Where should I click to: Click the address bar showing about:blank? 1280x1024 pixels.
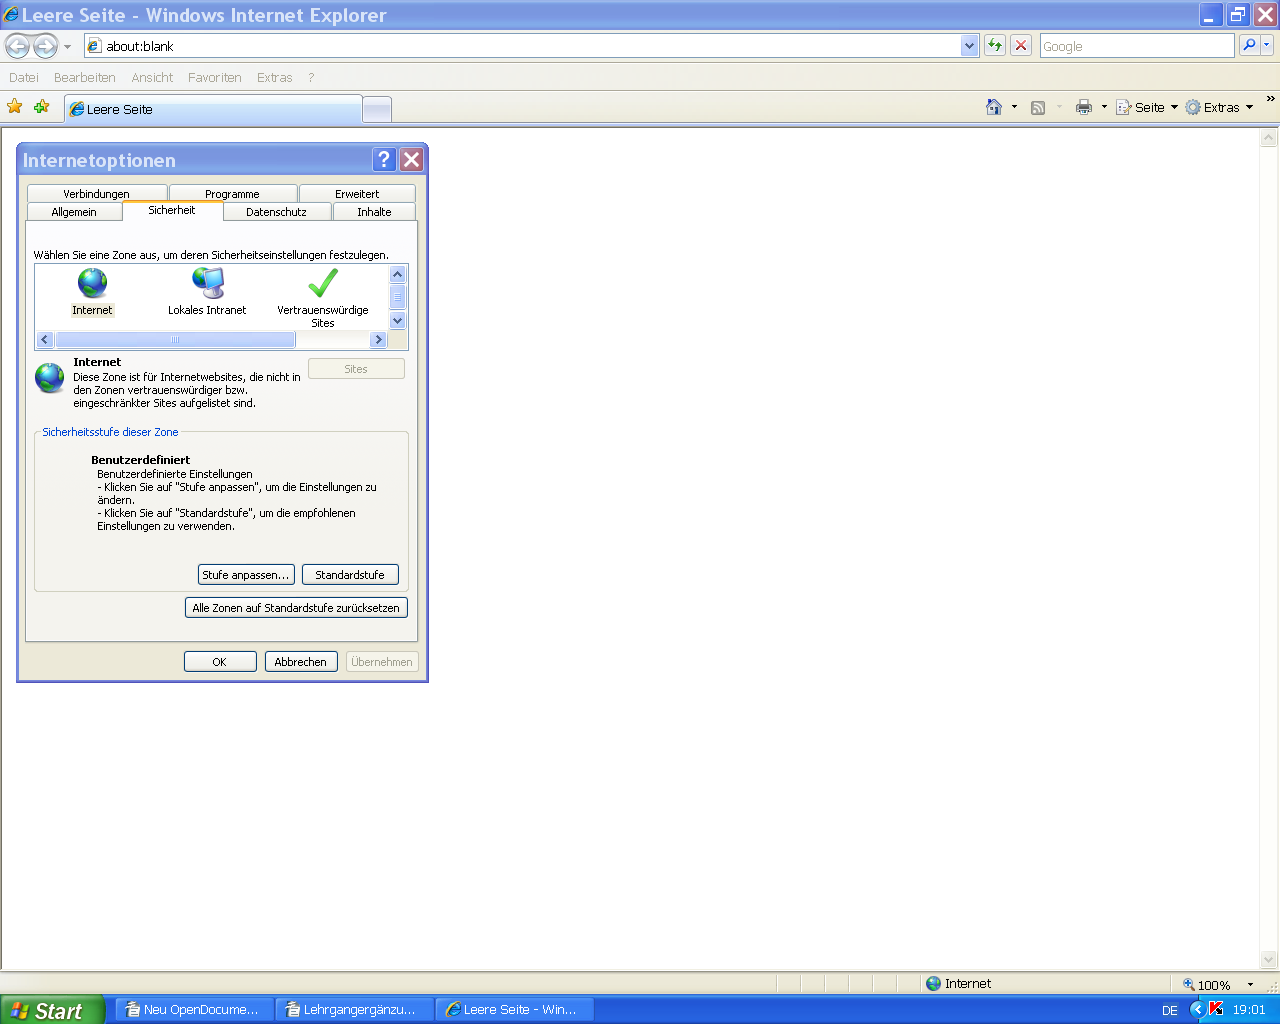(x=522, y=46)
